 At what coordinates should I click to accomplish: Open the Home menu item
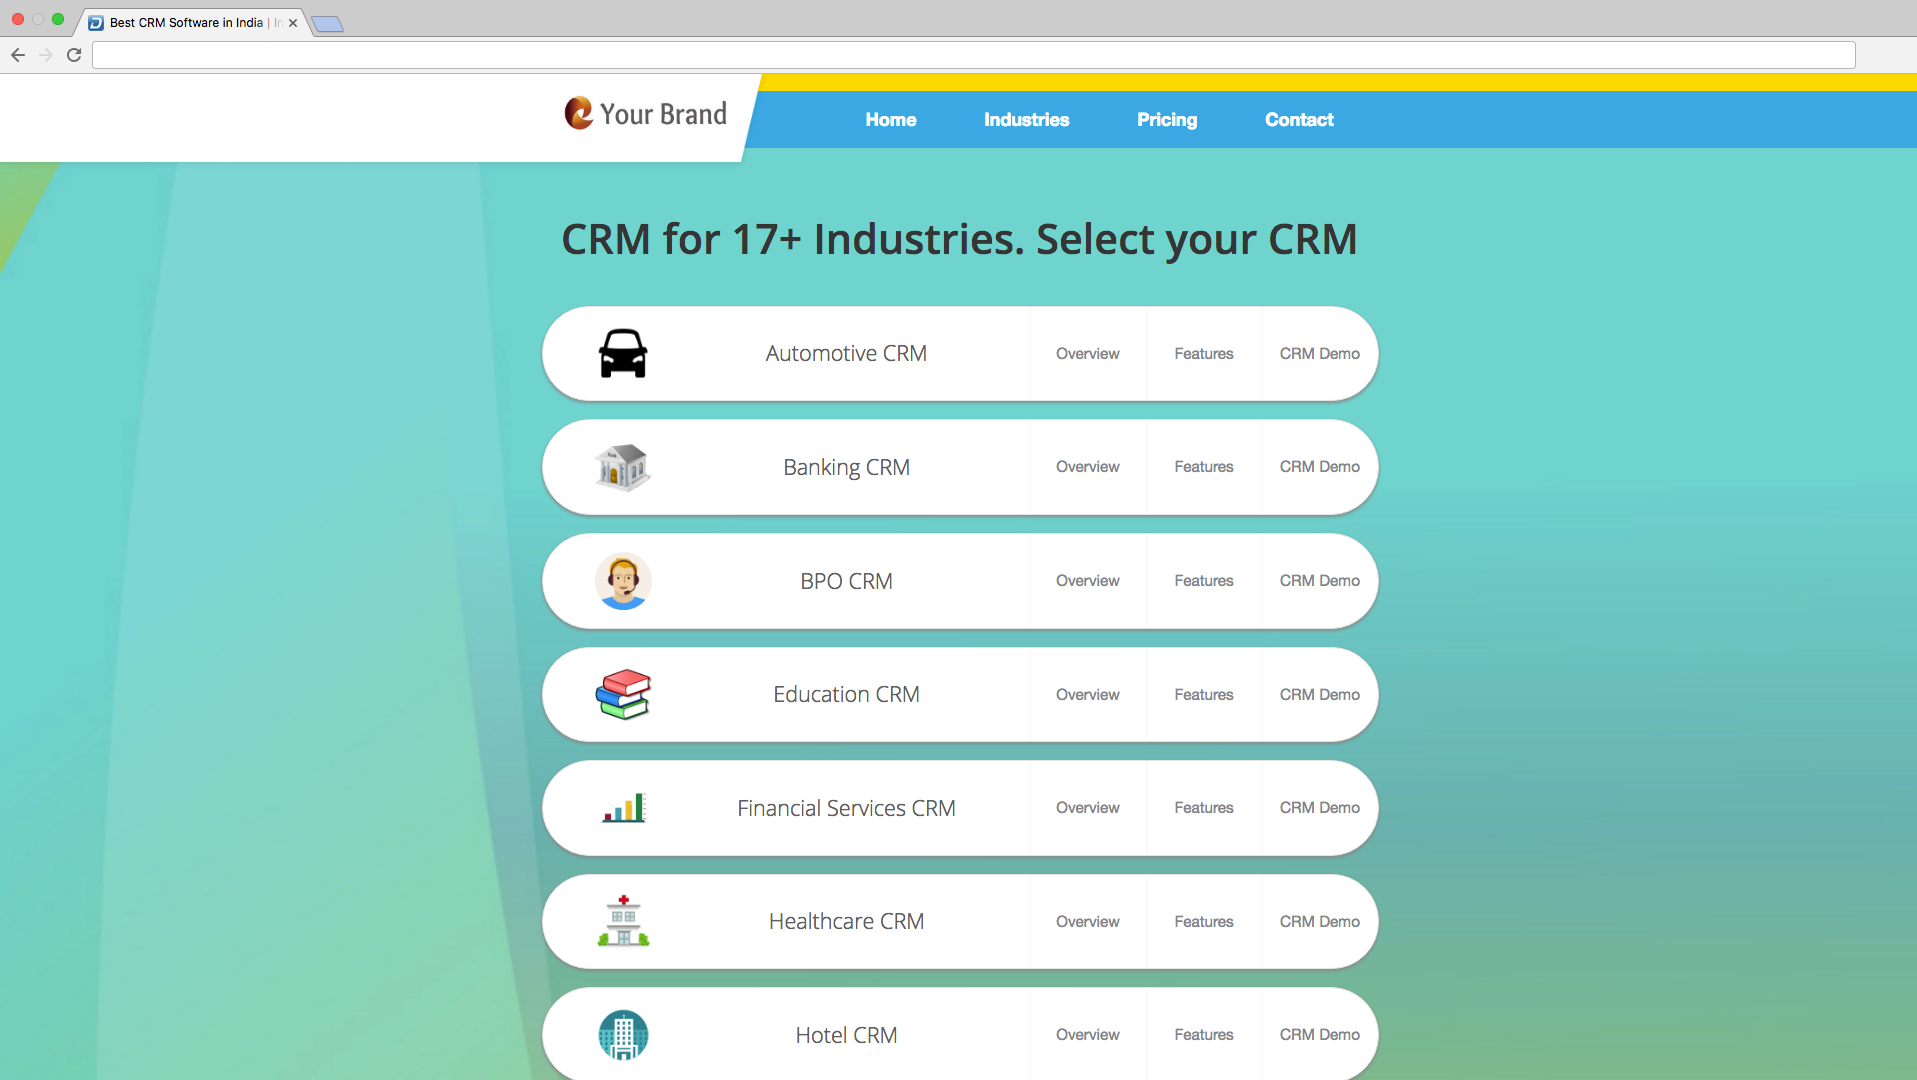(x=890, y=120)
